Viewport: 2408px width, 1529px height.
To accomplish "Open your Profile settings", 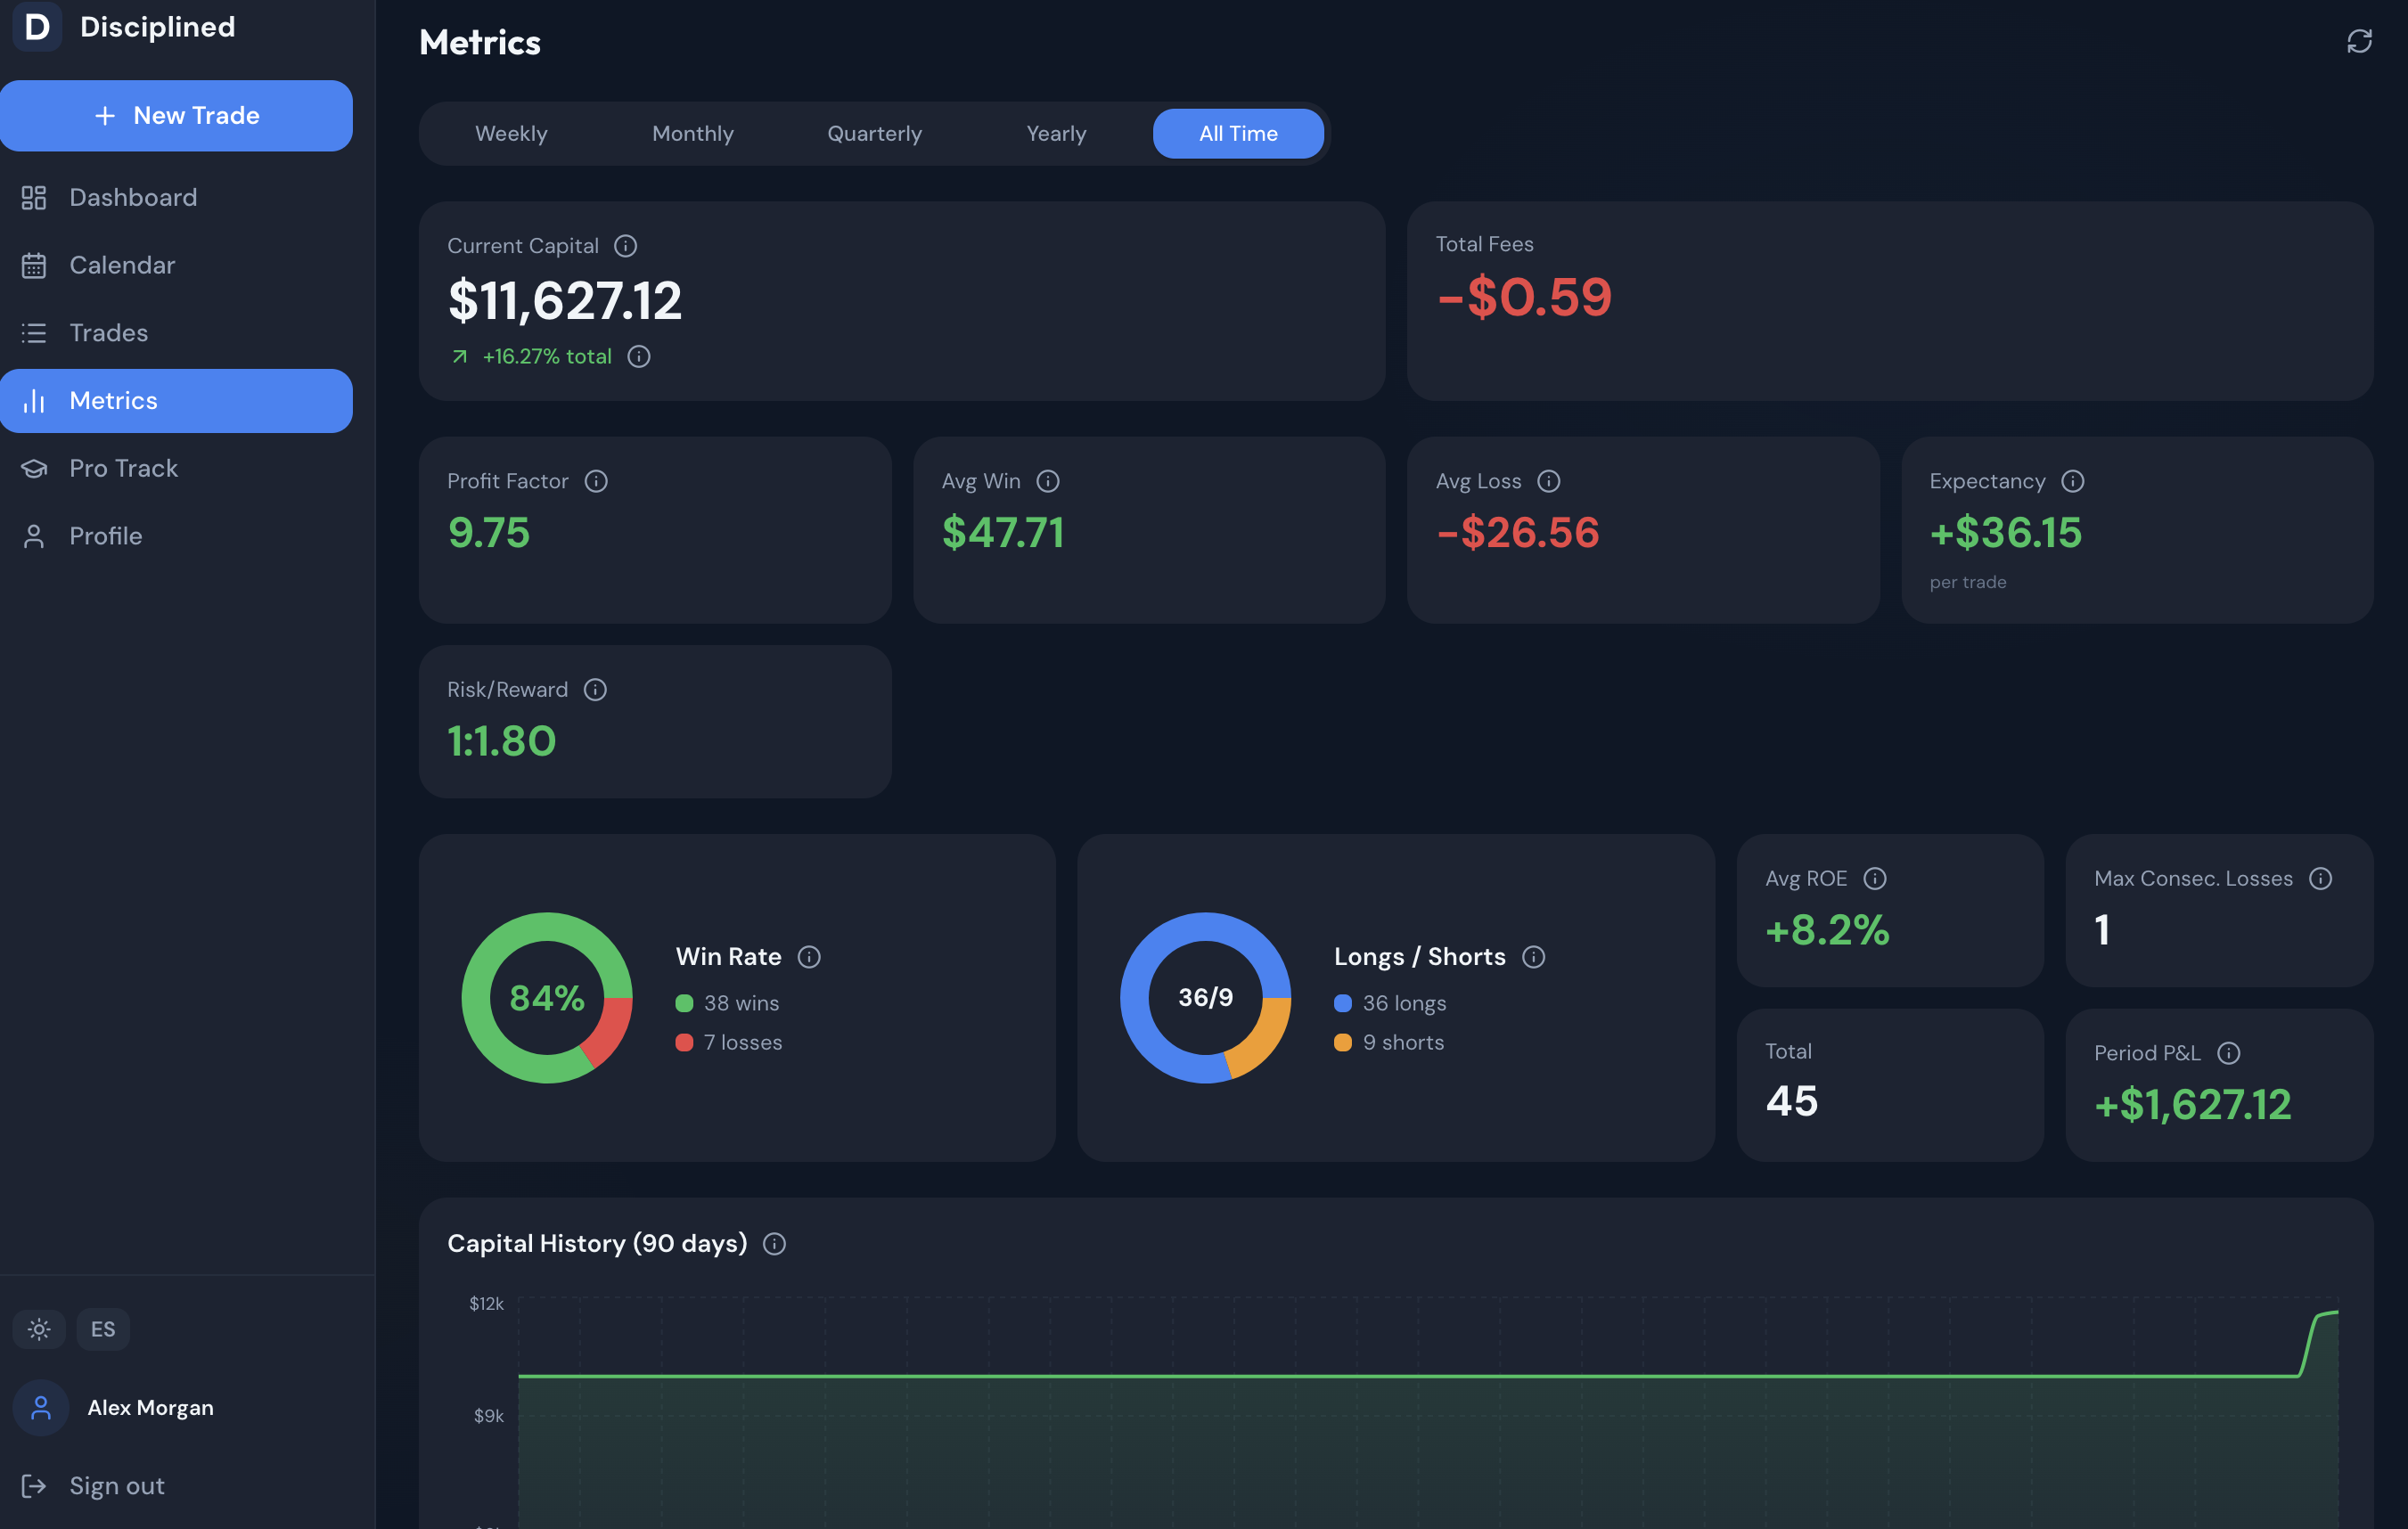I will click(x=106, y=535).
